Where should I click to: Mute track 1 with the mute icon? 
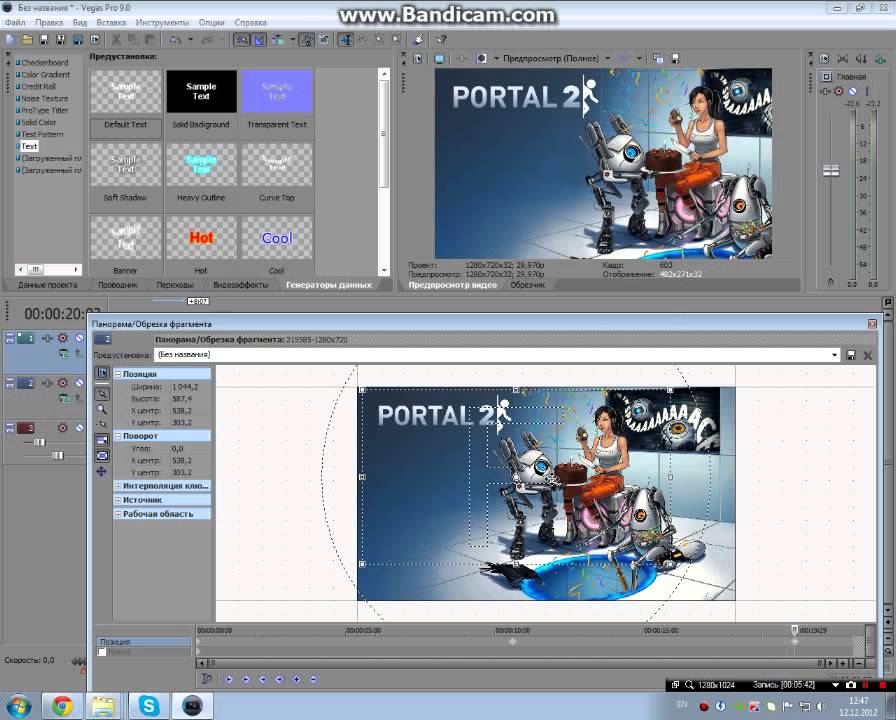coord(79,338)
